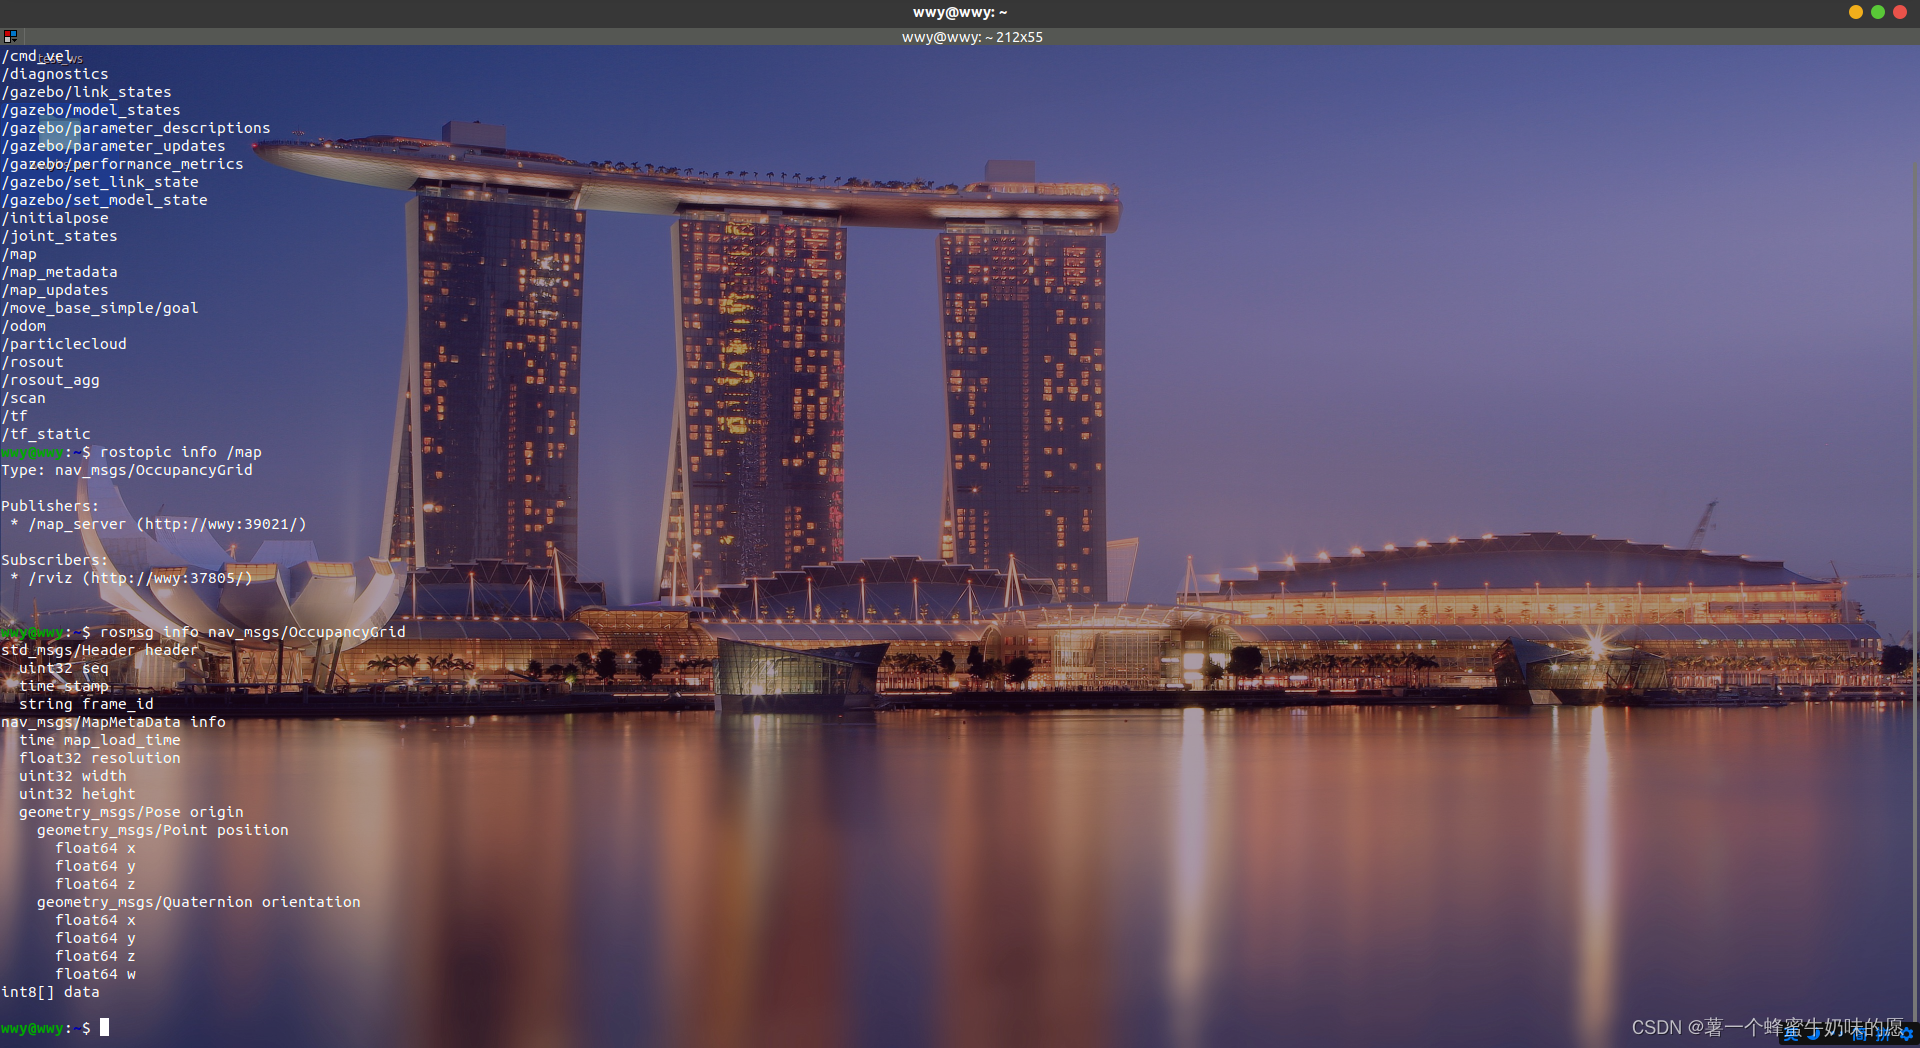Viewport: 1920px width, 1048px height.
Task: Click the terminator layout icon at top-left
Action: pyautogui.click(x=10, y=36)
